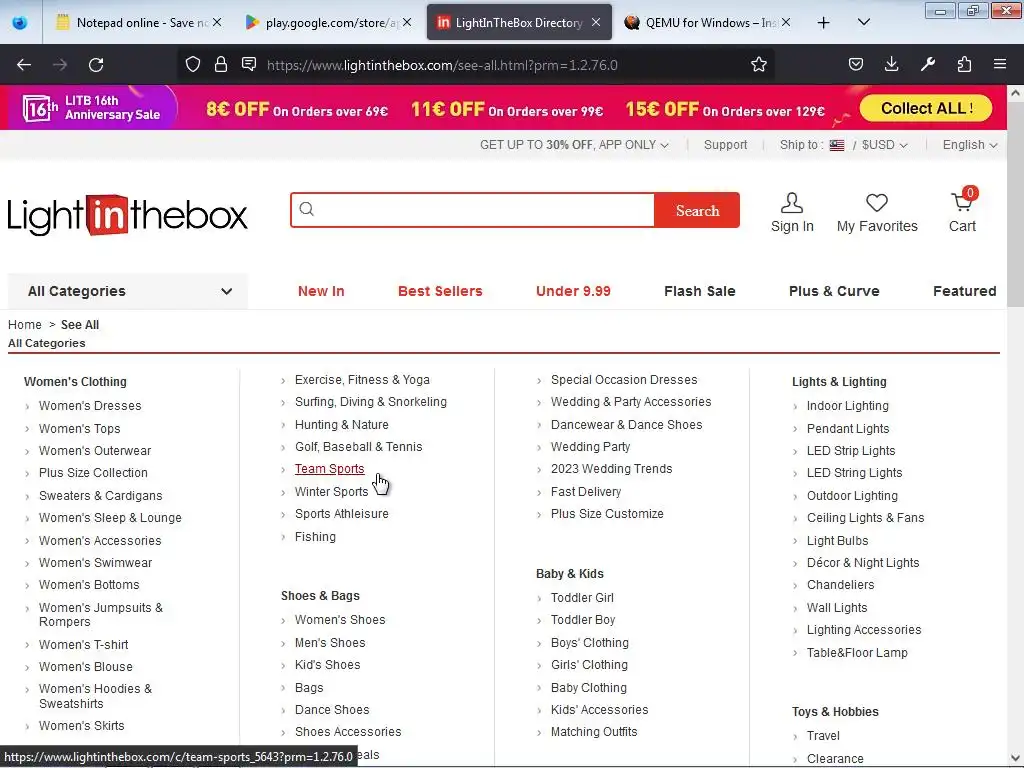Open a new browser tab
1024x768 pixels.
[x=824, y=23]
